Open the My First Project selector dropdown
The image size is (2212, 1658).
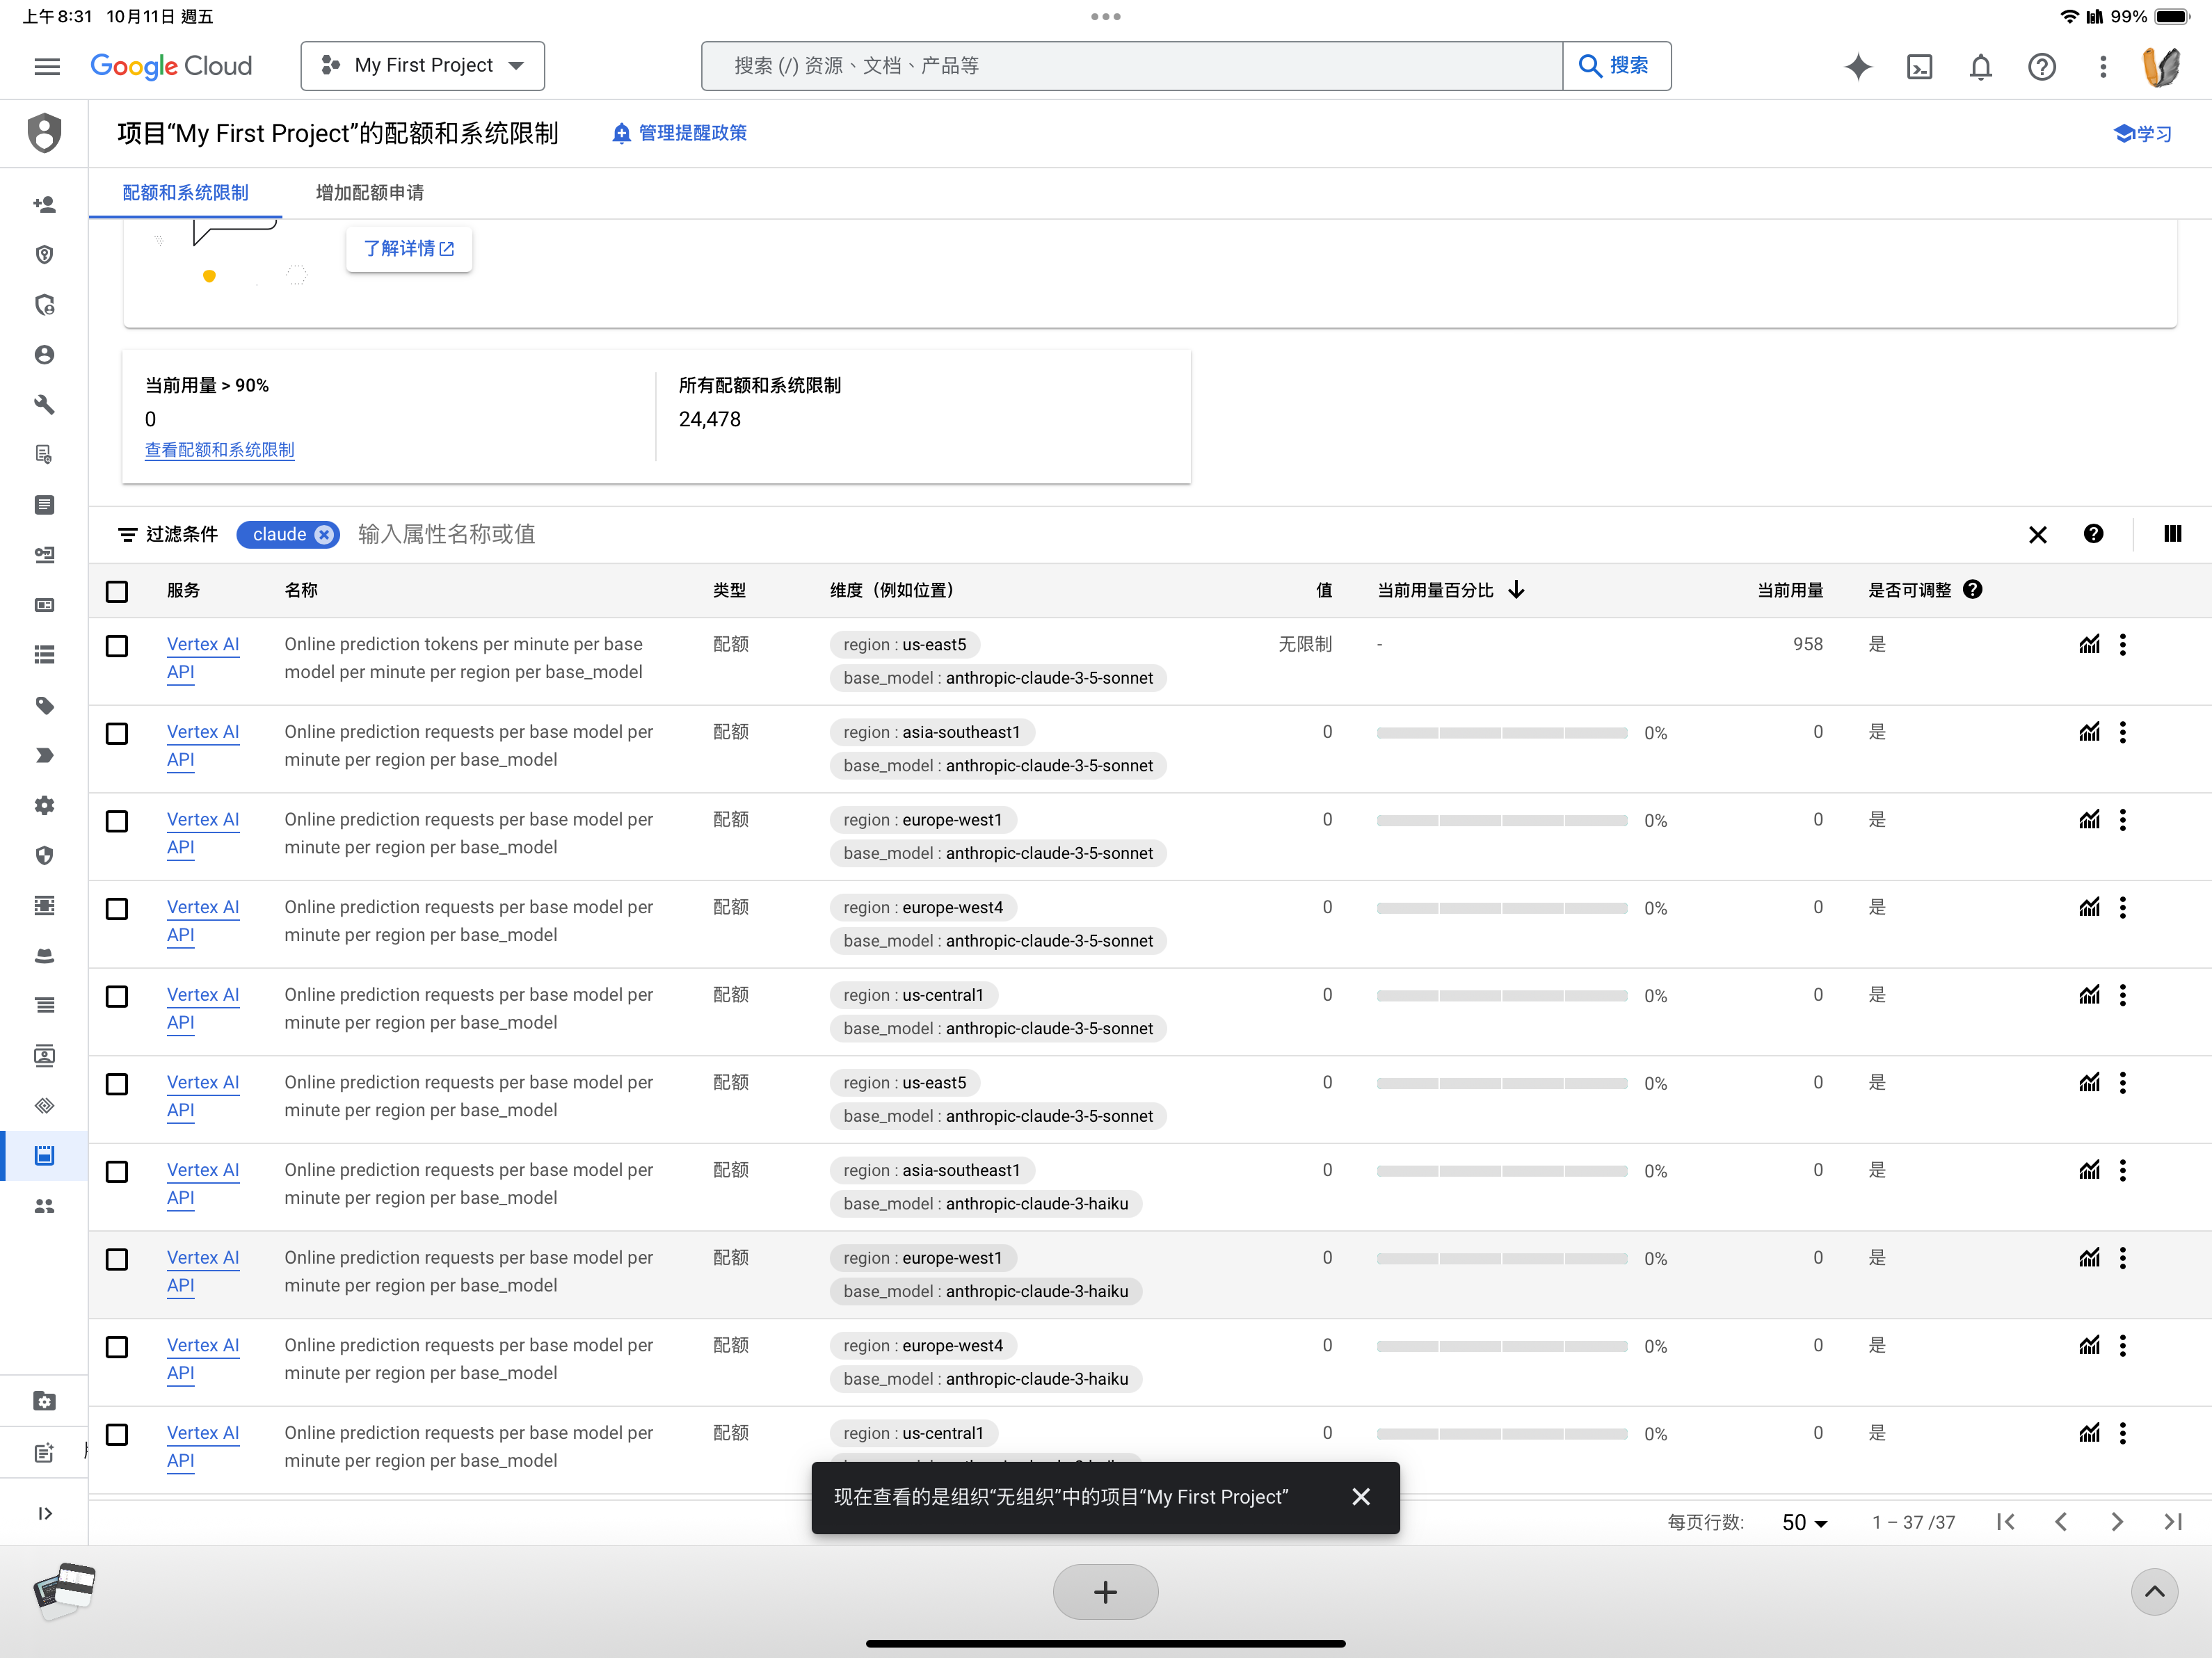coord(422,66)
